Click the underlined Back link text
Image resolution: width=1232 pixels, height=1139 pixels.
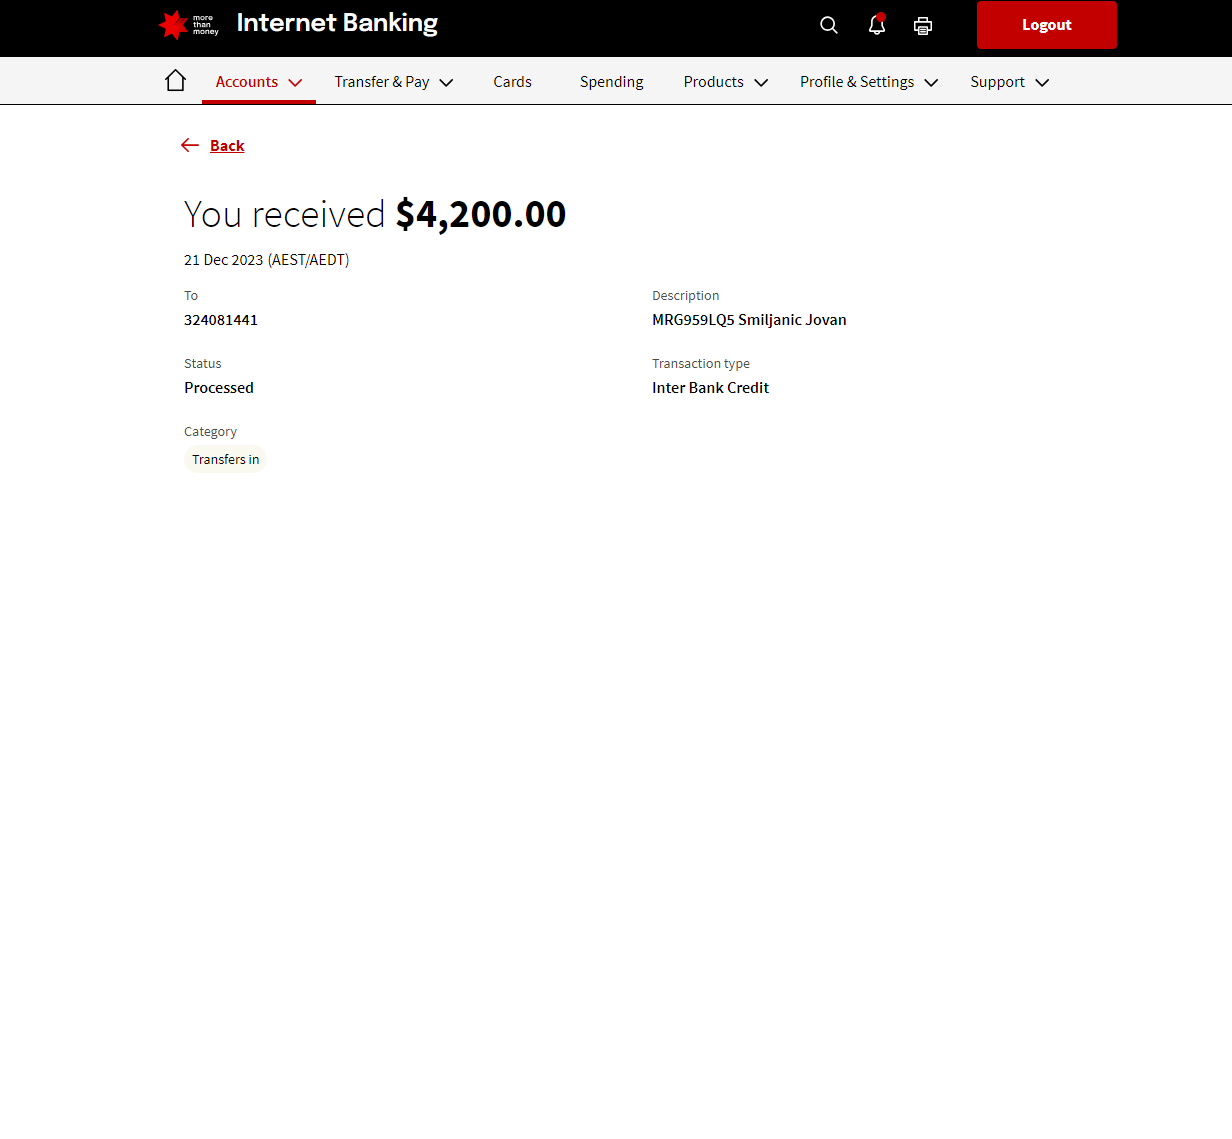point(227,146)
